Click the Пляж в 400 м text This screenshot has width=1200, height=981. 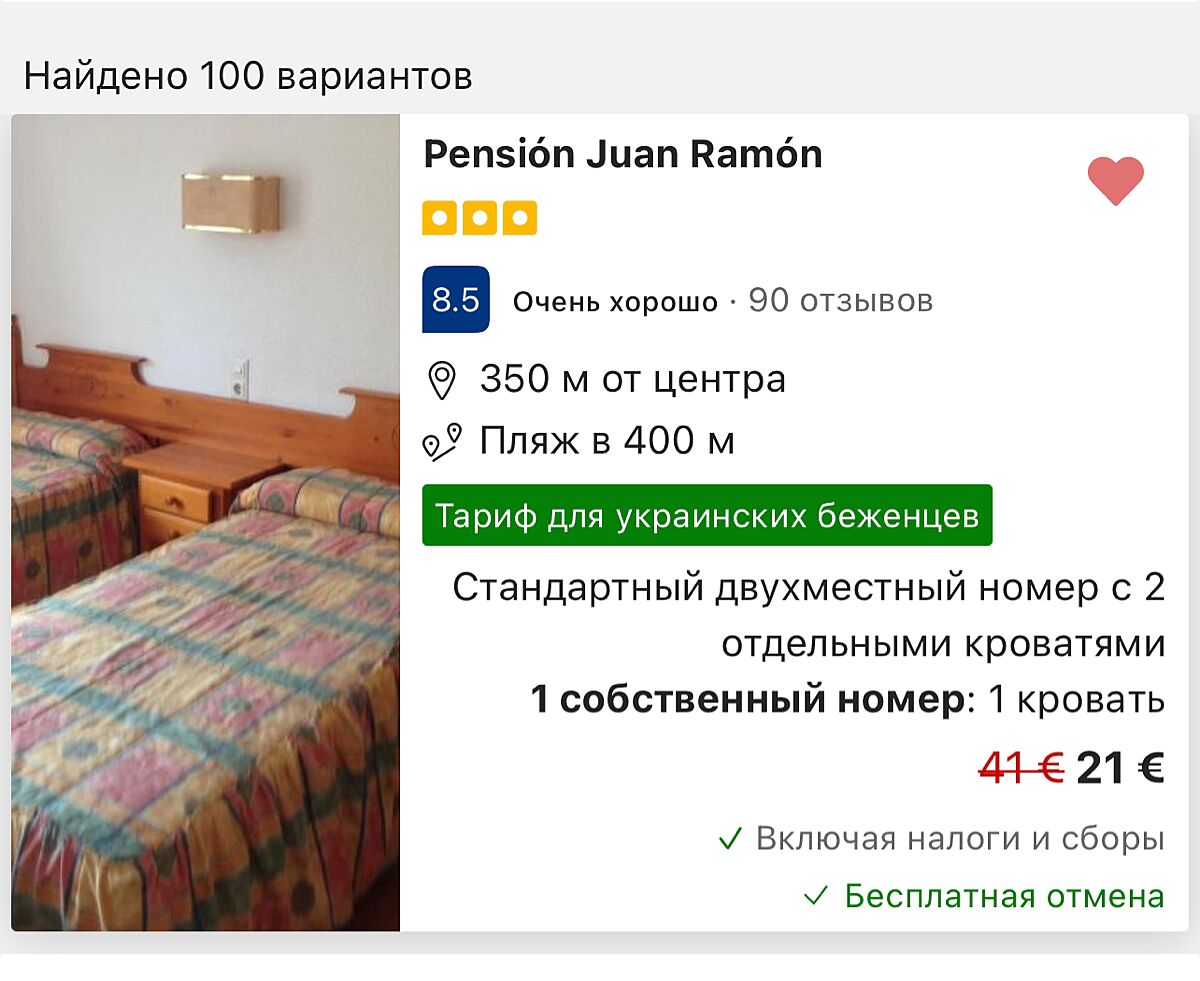click(607, 440)
